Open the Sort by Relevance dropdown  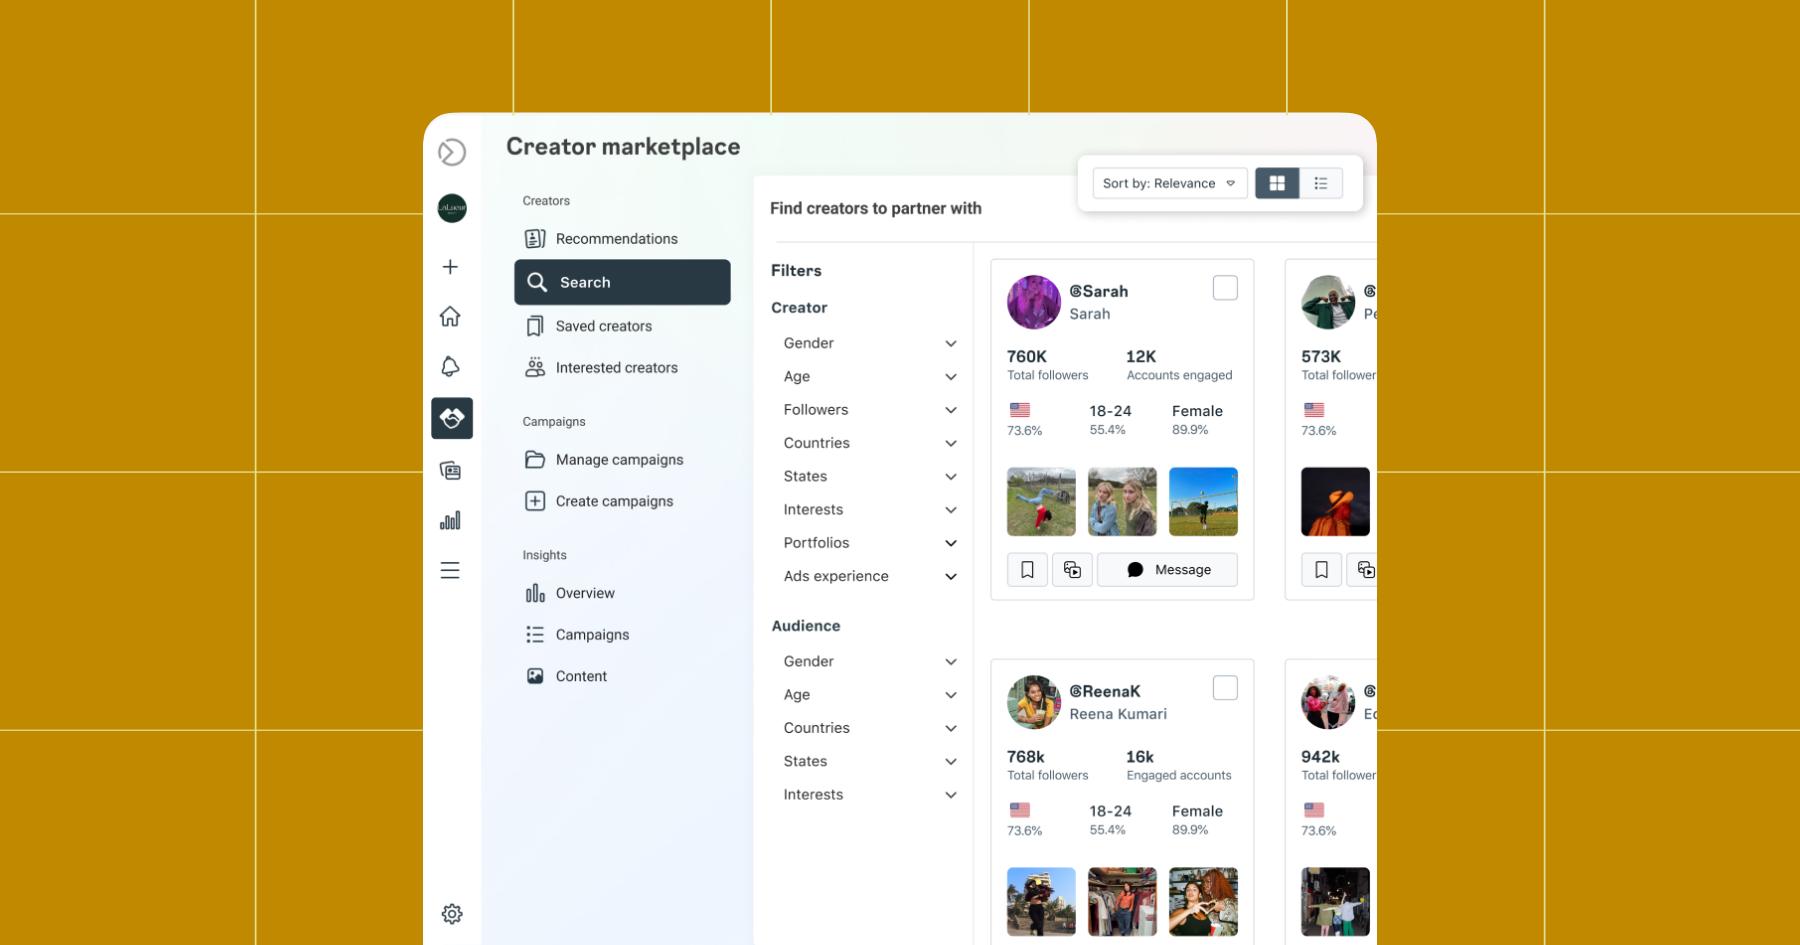(x=1170, y=183)
